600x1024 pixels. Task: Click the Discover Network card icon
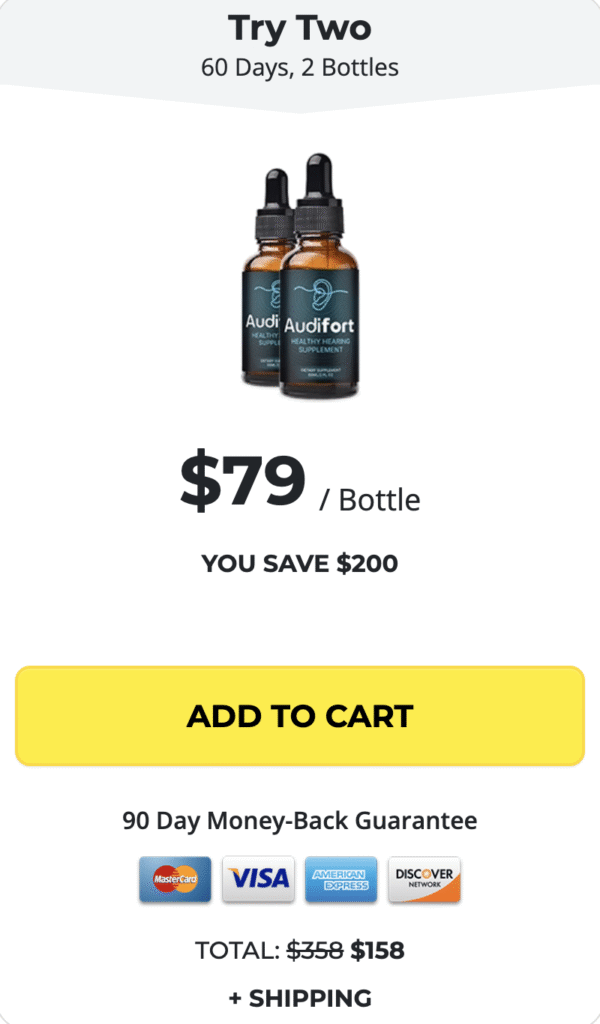click(424, 879)
